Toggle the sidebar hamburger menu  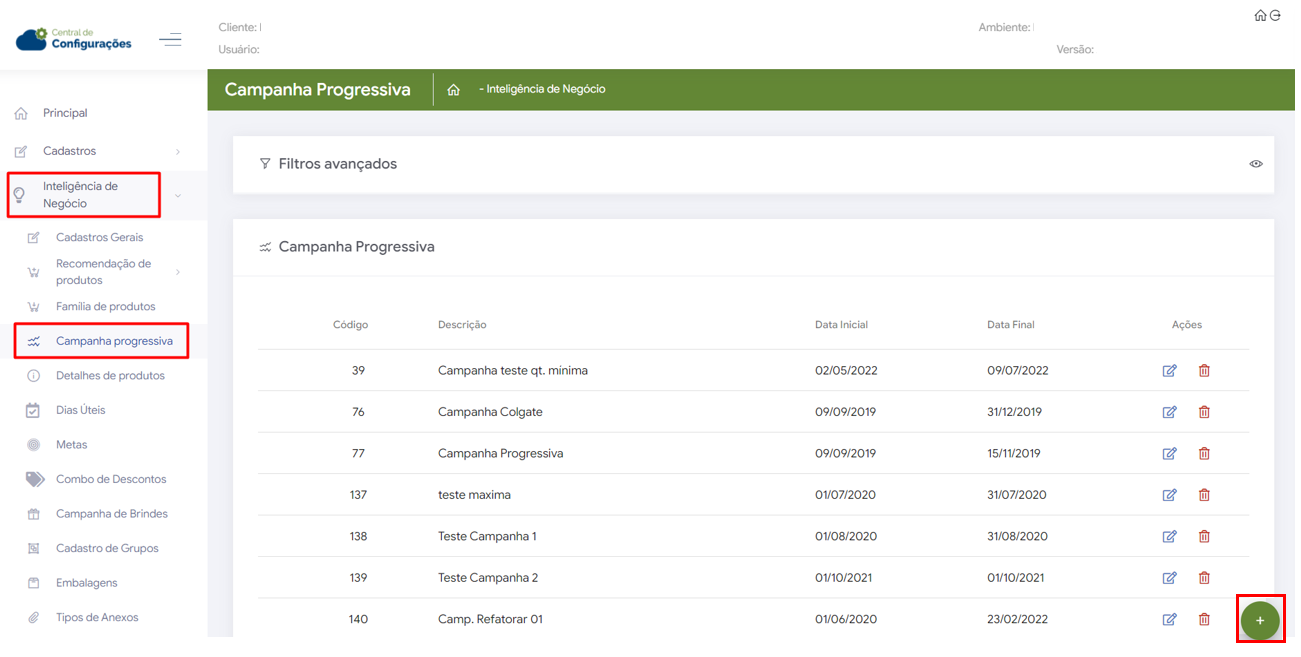point(170,40)
